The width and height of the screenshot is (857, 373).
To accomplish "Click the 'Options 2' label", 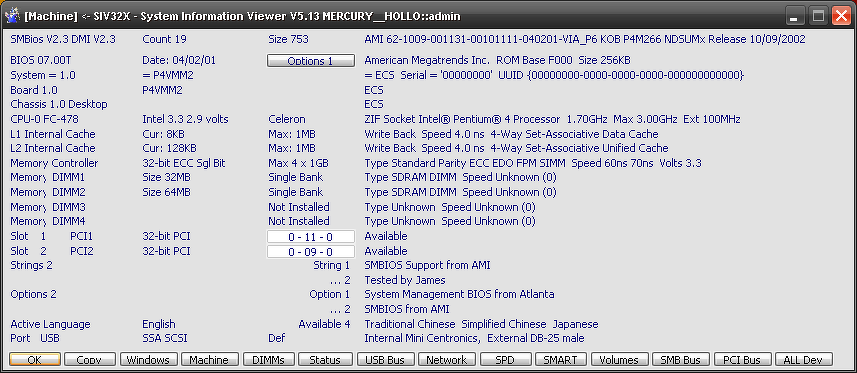I will [x=33, y=294].
